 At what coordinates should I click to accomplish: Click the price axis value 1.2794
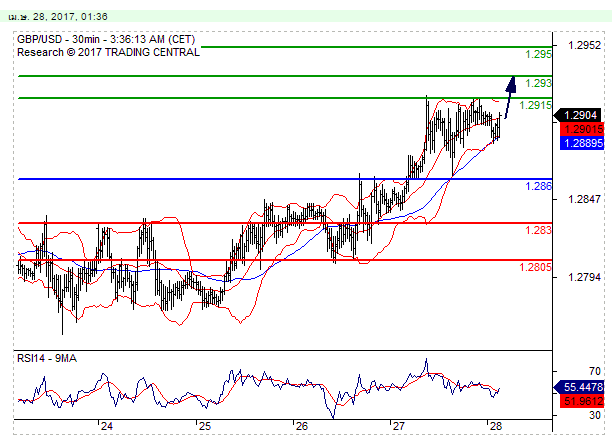pyautogui.click(x=584, y=278)
